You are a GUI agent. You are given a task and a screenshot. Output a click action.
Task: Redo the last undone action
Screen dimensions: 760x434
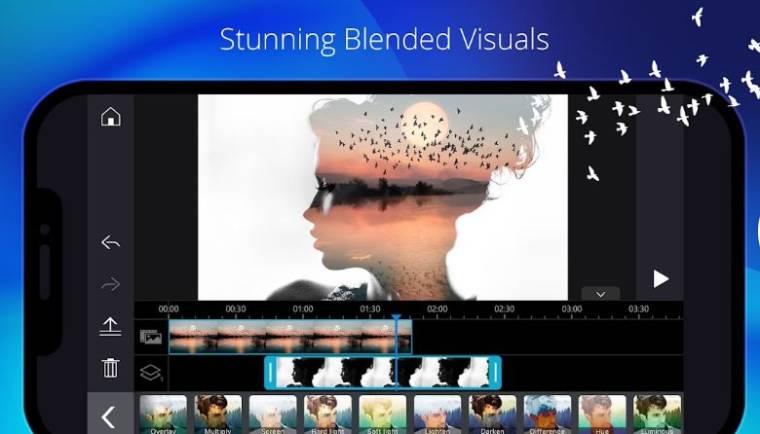pos(110,284)
